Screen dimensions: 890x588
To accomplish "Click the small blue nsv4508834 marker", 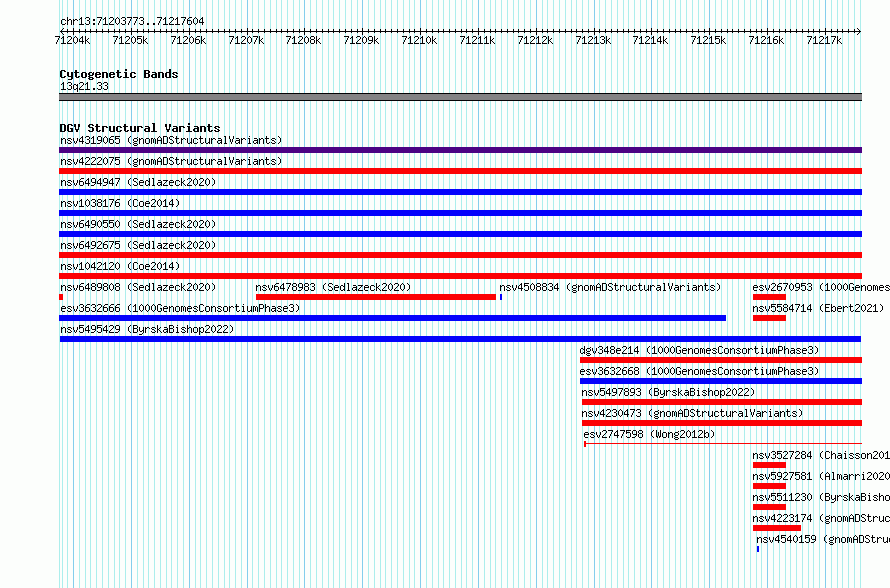I will (501, 297).
